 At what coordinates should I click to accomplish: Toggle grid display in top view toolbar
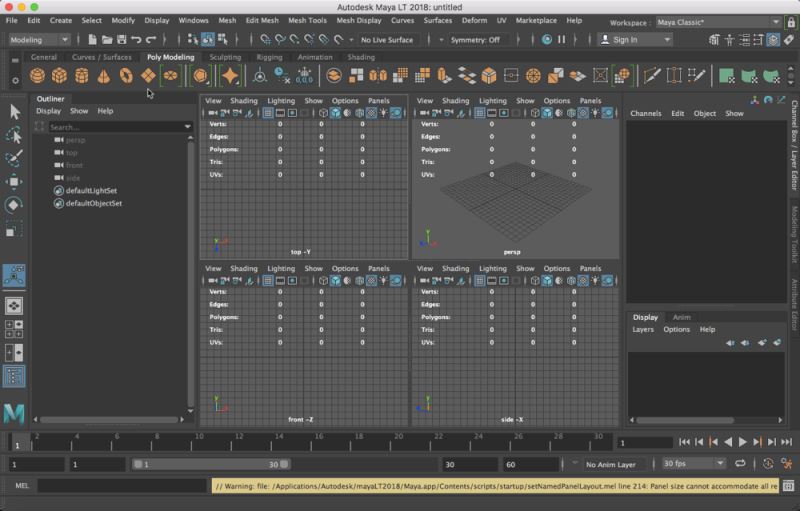pyautogui.click(x=268, y=113)
